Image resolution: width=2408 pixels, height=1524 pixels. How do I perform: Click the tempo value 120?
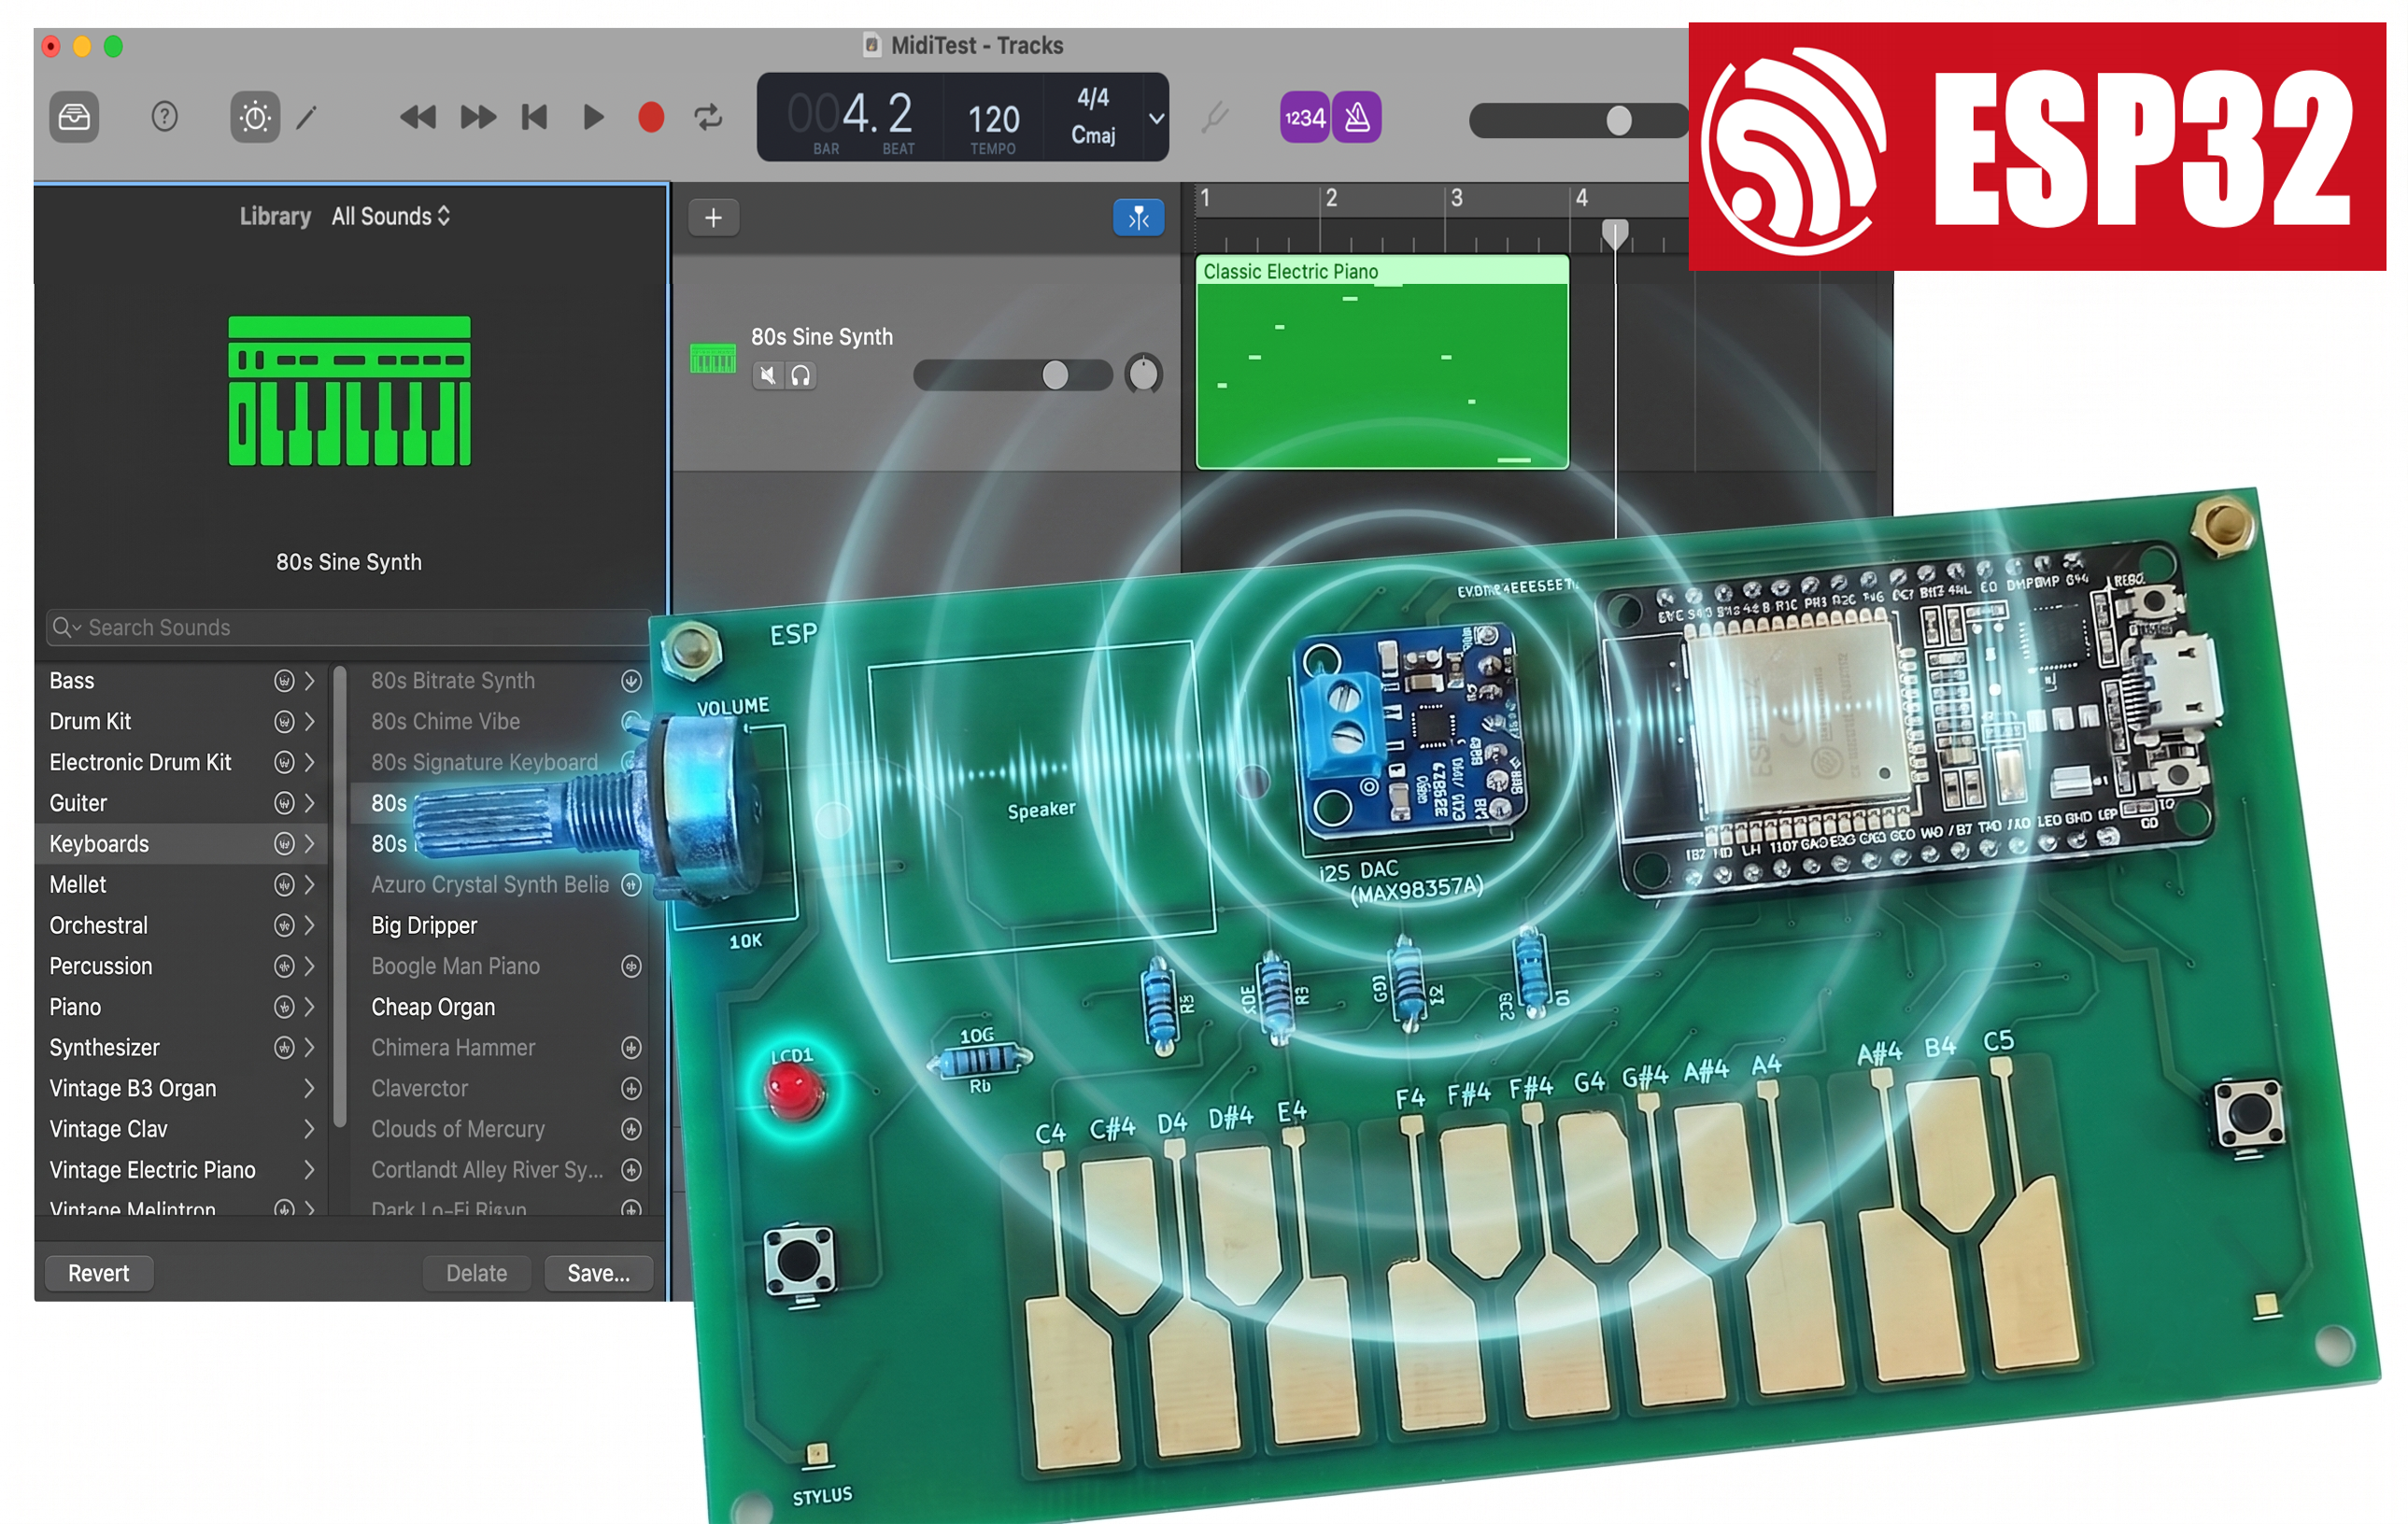[x=993, y=120]
